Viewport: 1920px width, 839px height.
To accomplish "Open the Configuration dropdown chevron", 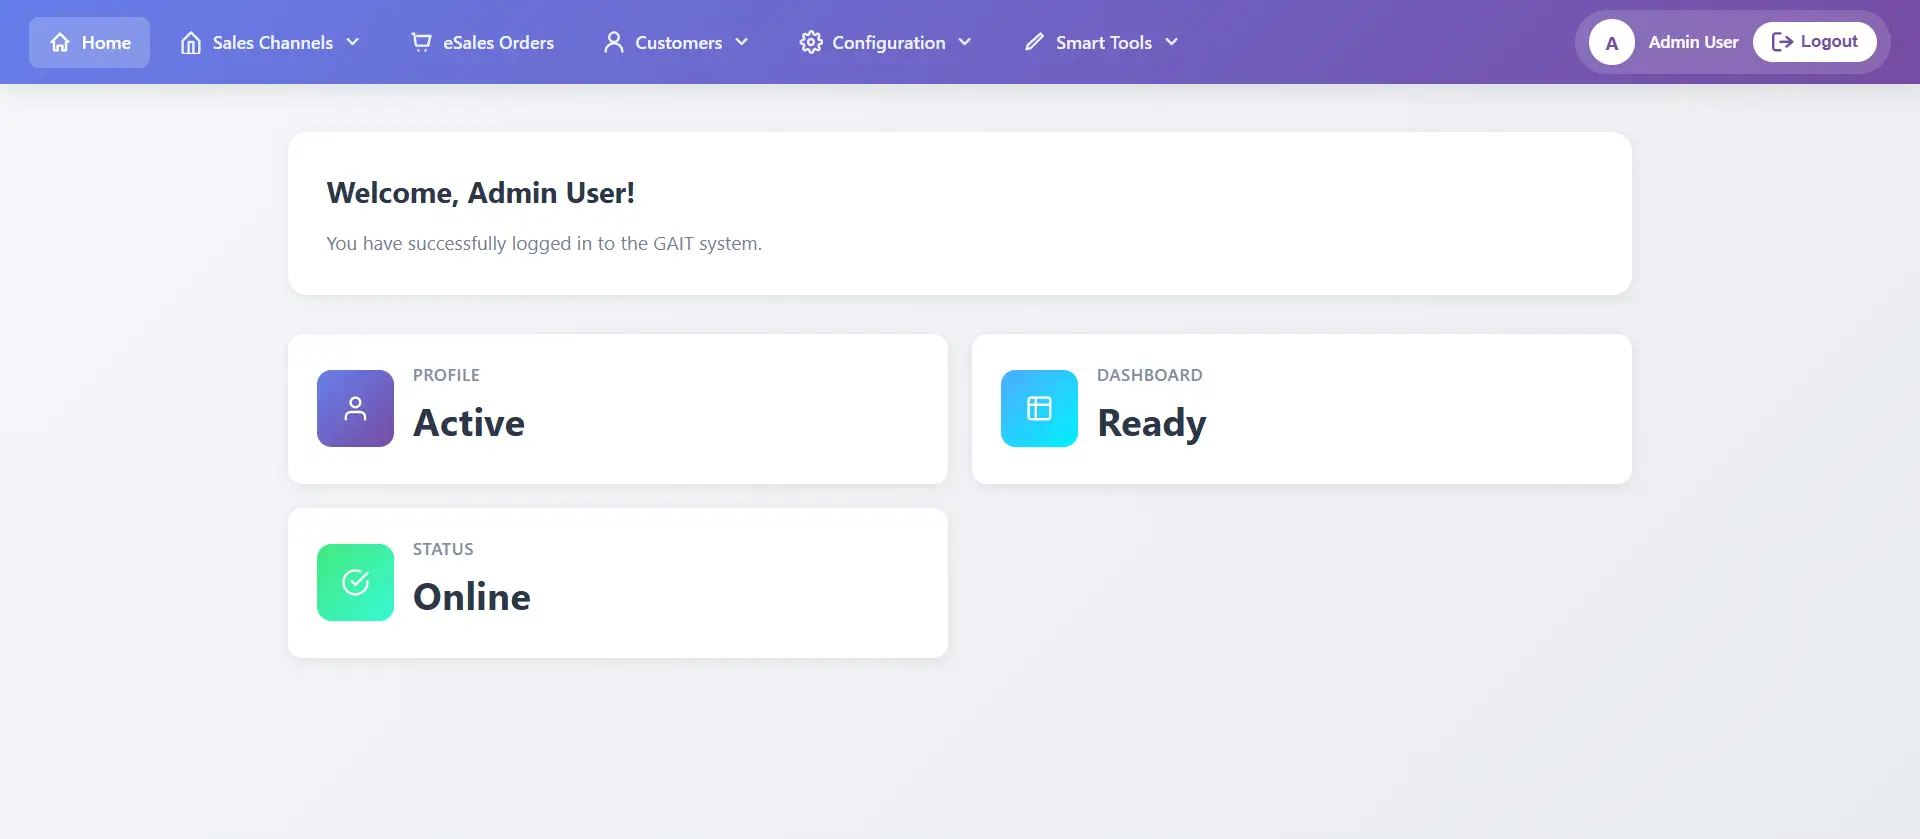I will (x=965, y=42).
